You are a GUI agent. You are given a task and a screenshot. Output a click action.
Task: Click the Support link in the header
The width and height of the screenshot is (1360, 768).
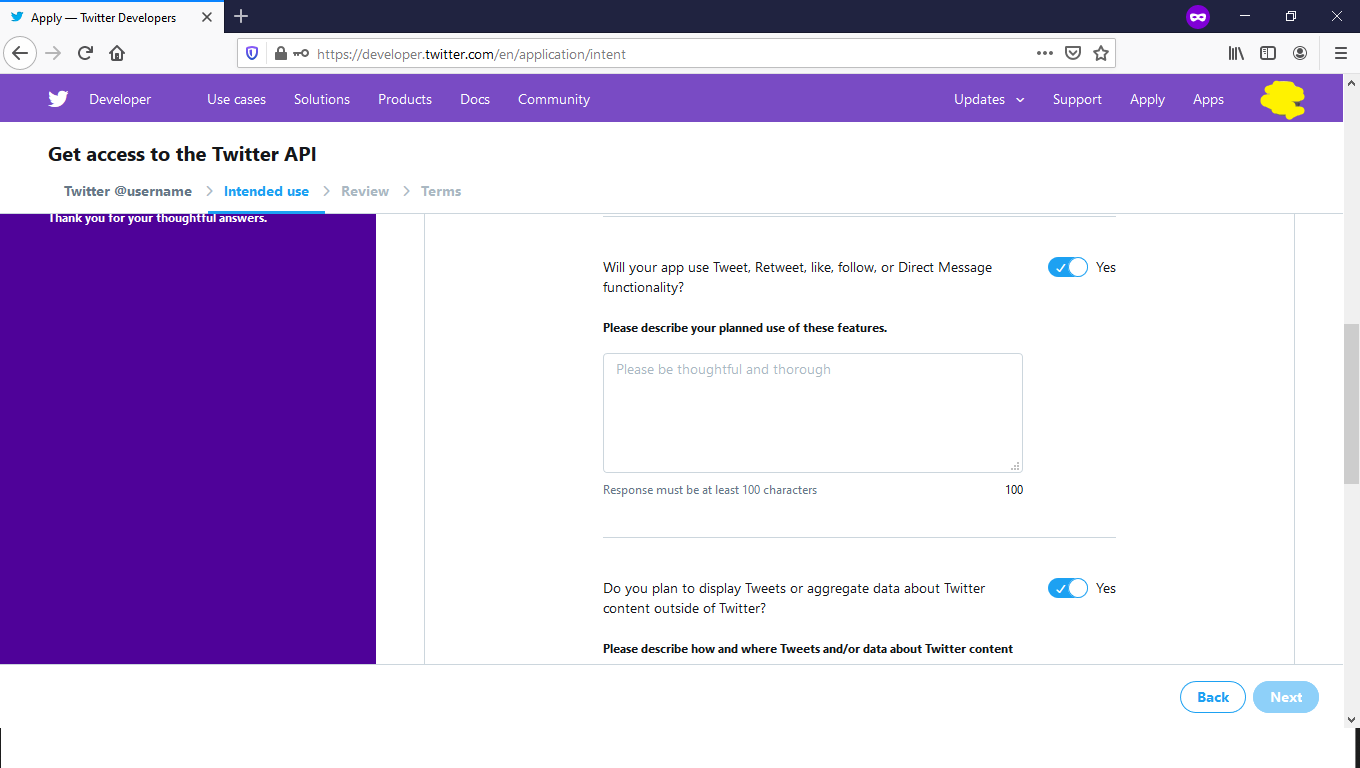pos(1077,99)
